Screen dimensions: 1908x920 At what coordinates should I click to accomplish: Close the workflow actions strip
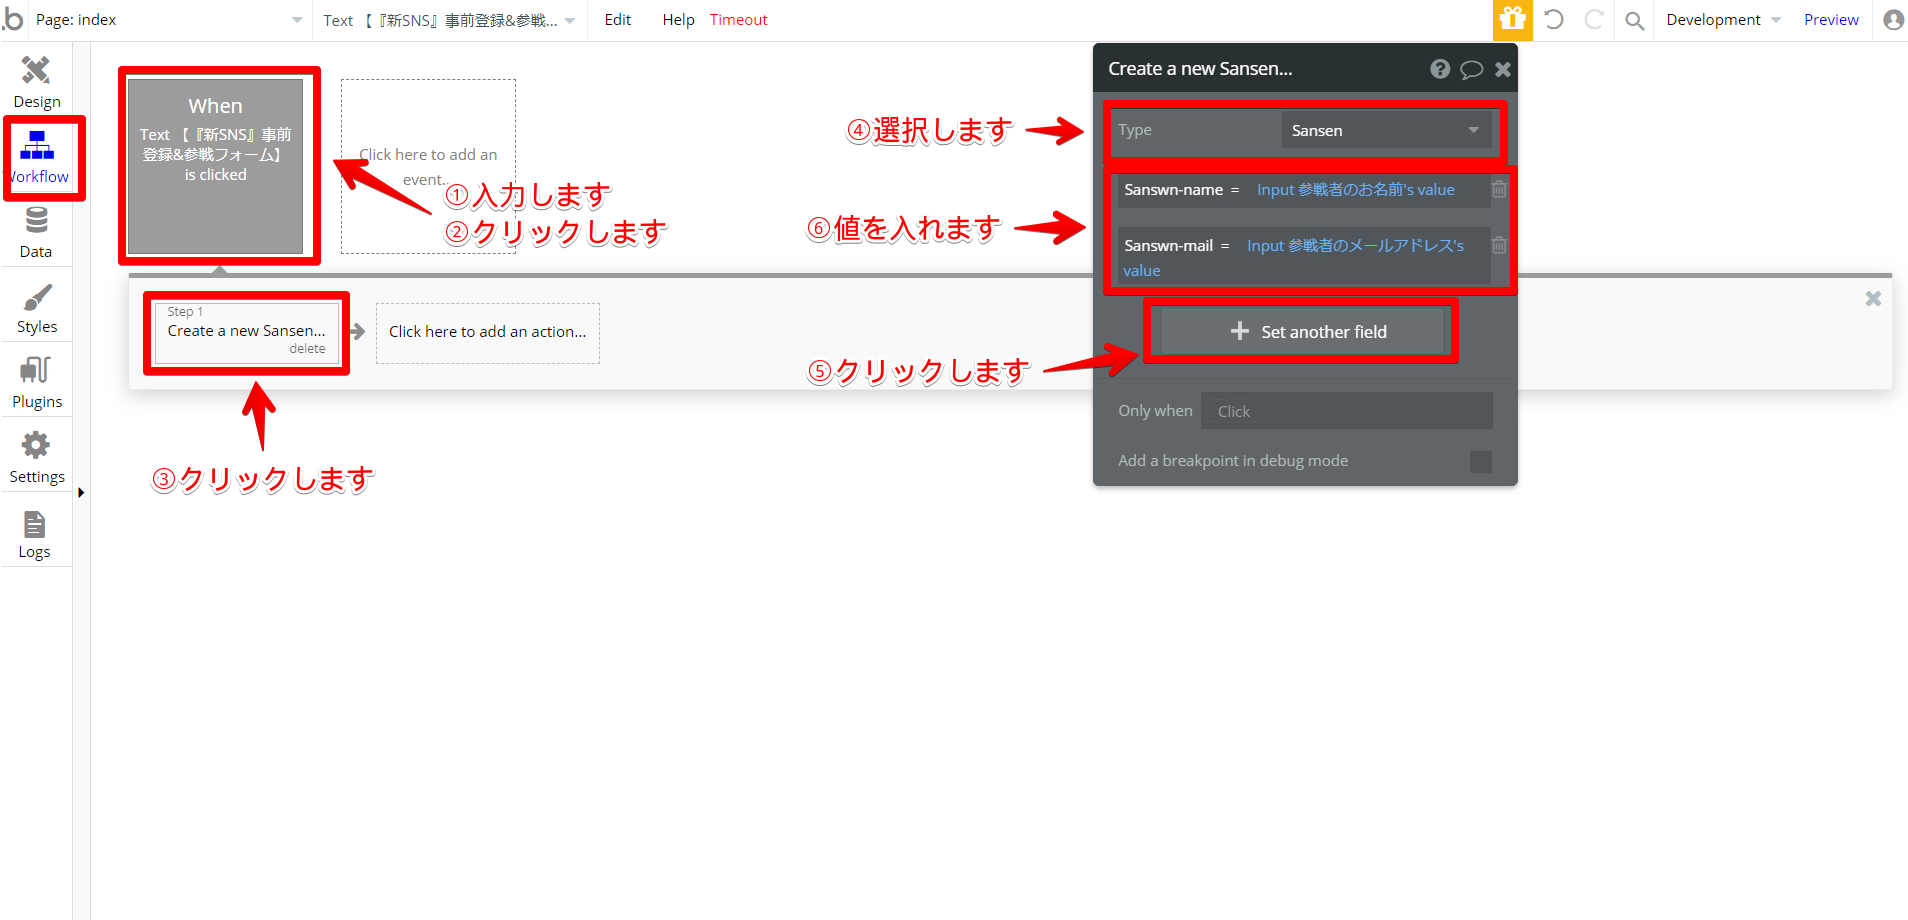[x=1873, y=299]
